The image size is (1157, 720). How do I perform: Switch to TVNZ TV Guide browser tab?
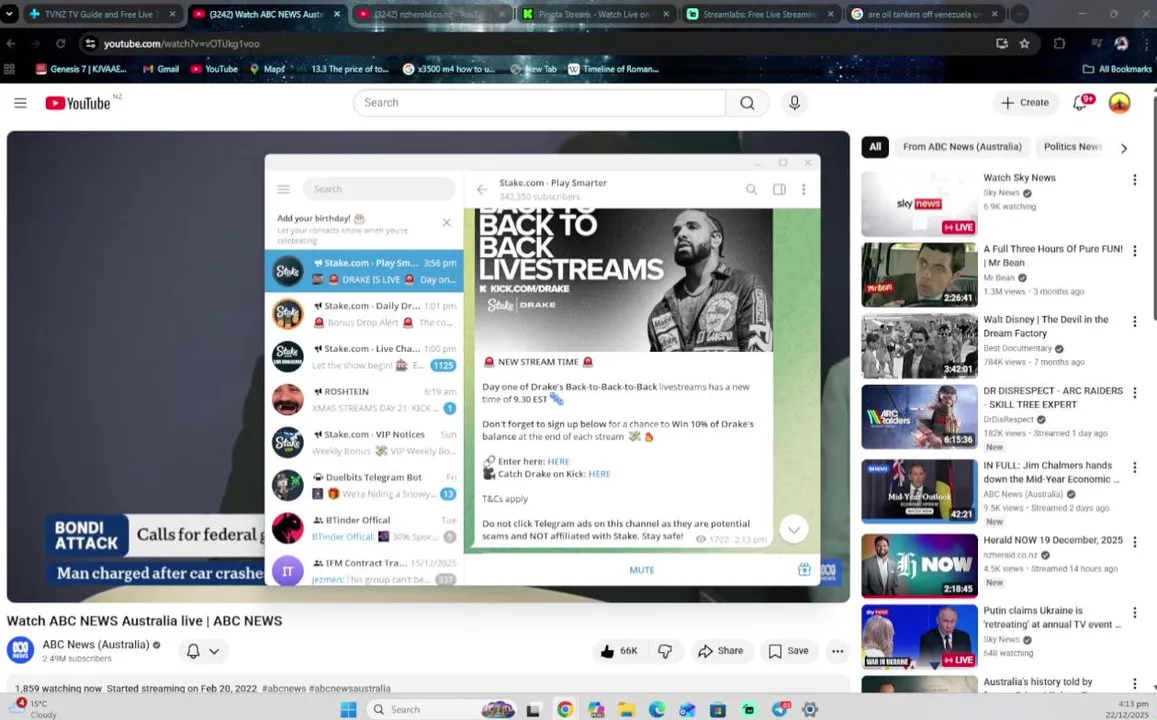[103, 14]
